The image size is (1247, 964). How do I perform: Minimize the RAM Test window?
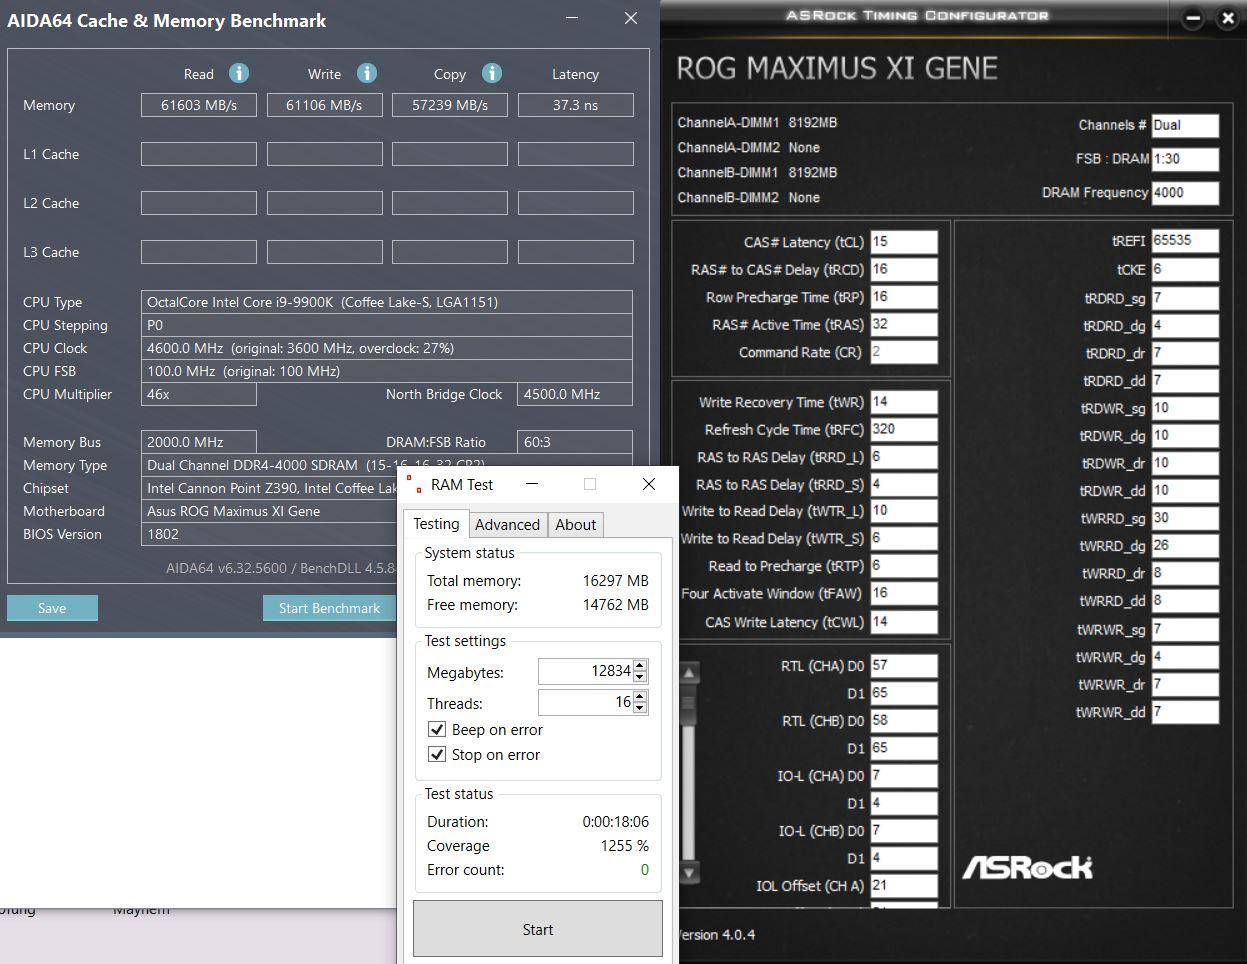click(x=532, y=484)
